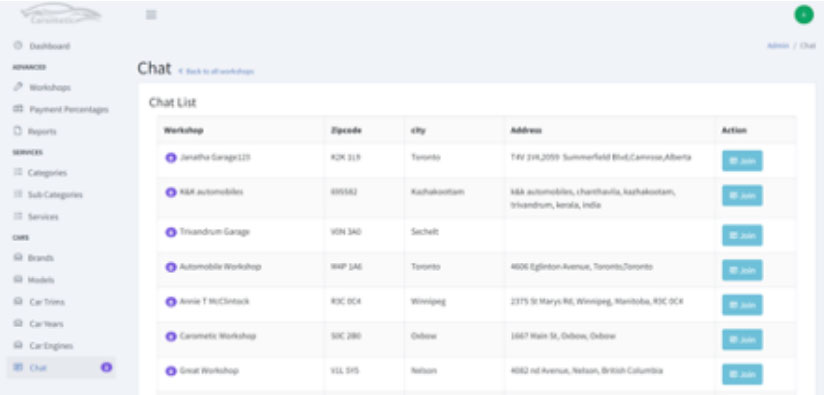Open Services in the sidebar

click(43, 216)
